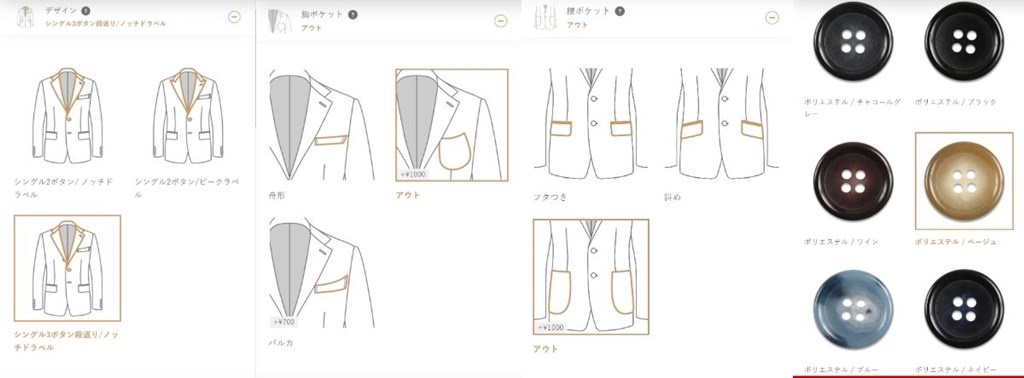The width and height of the screenshot is (1024, 378).
Task: Select シングル2ボタン/ピークラペル jacket design
Action: click(188, 116)
